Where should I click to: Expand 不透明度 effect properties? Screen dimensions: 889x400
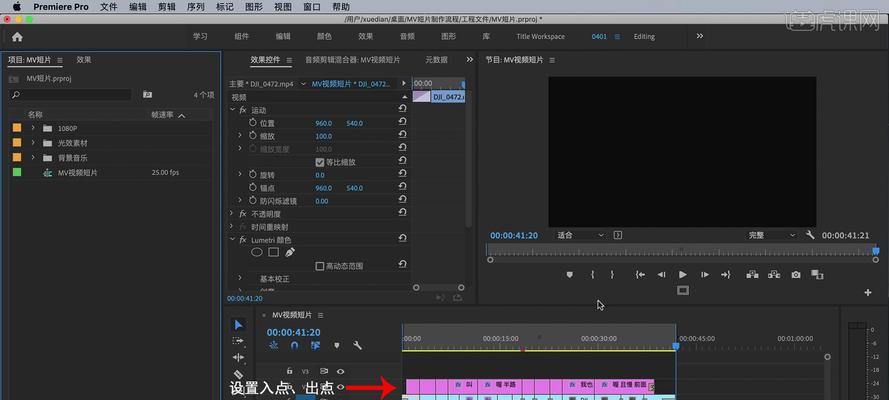pyautogui.click(x=232, y=214)
